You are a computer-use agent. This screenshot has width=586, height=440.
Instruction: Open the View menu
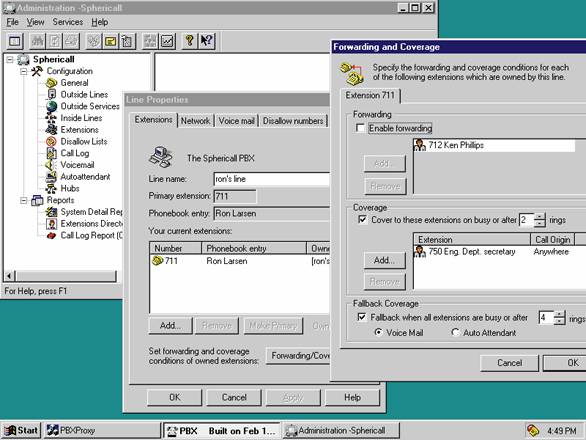pos(35,22)
